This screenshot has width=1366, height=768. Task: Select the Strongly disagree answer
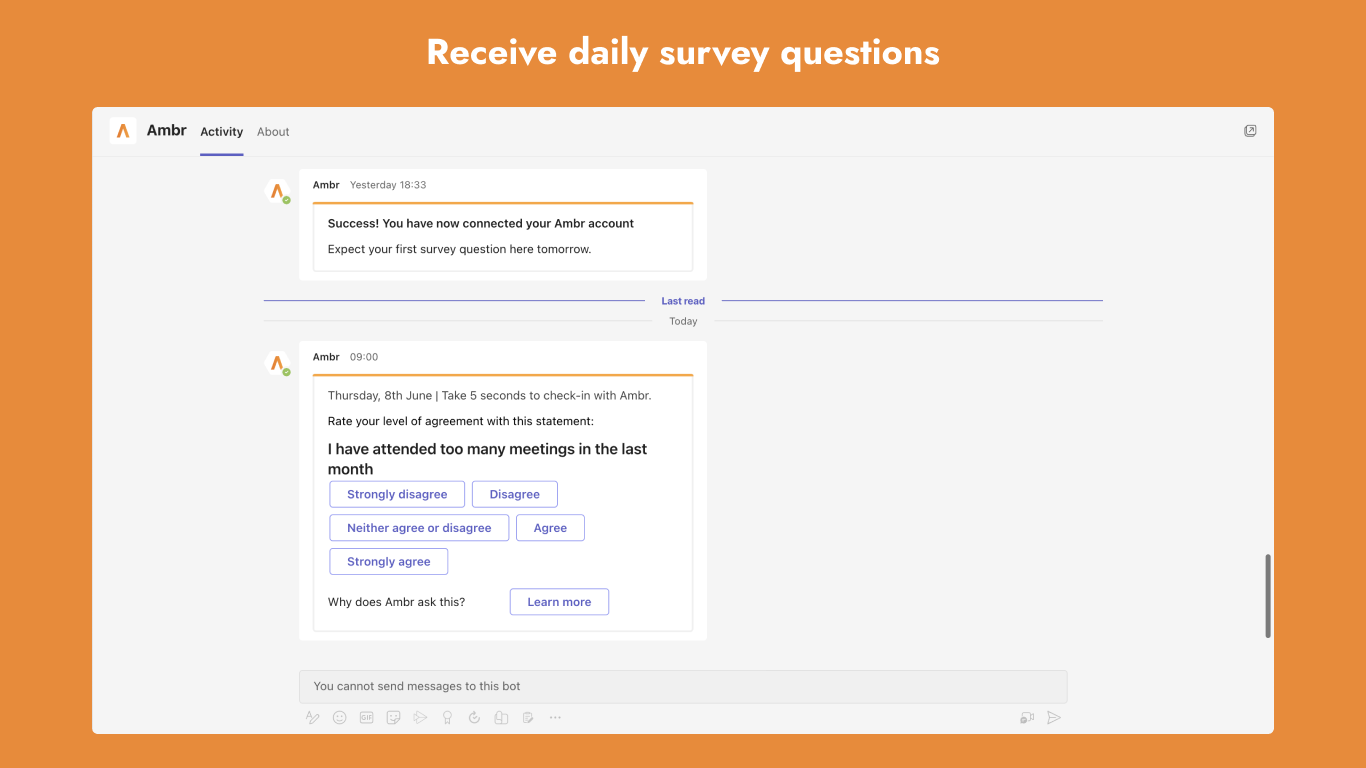click(x=397, y=494)
